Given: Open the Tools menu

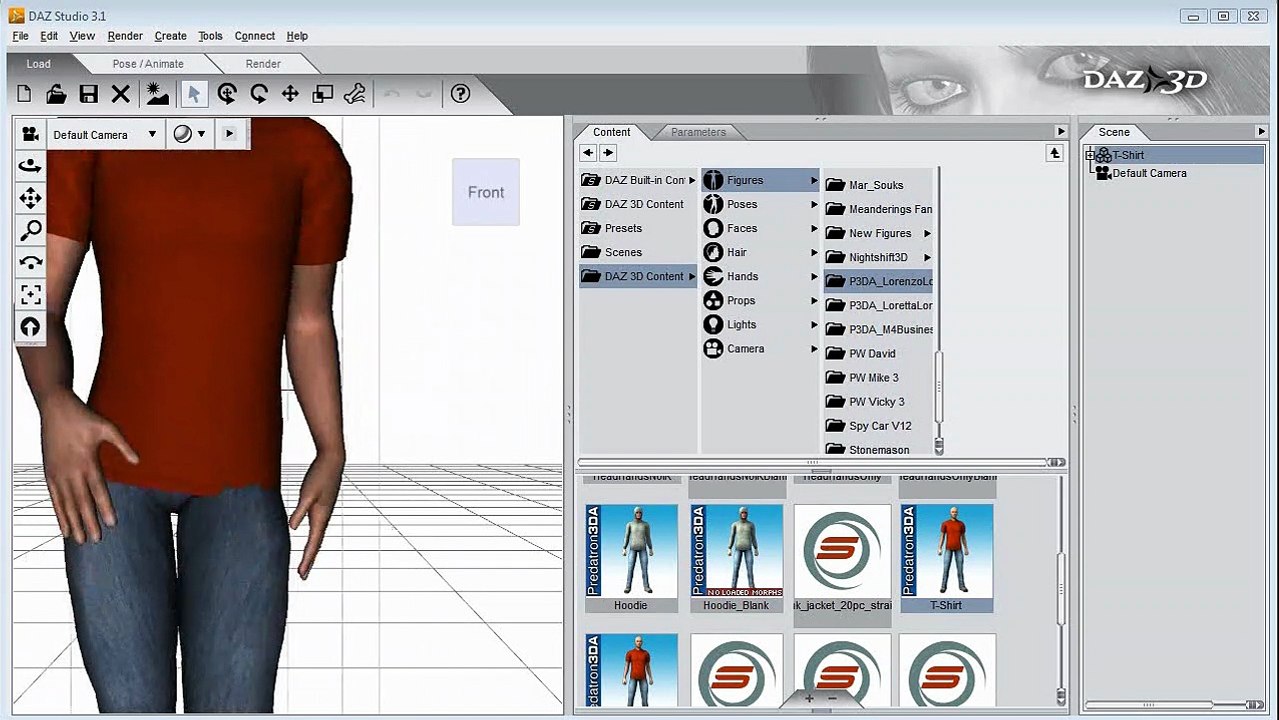Looking at the screenshot, I should (x=210, y=36).
